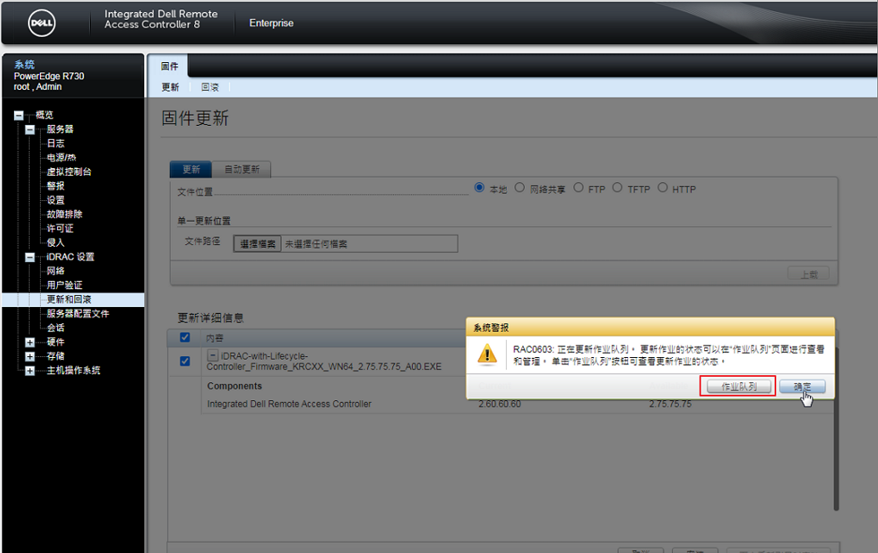Select the TFTP radio option
The height and width of the screenshot is (553, 878).
pyautogui.click(x=617, y=188)
